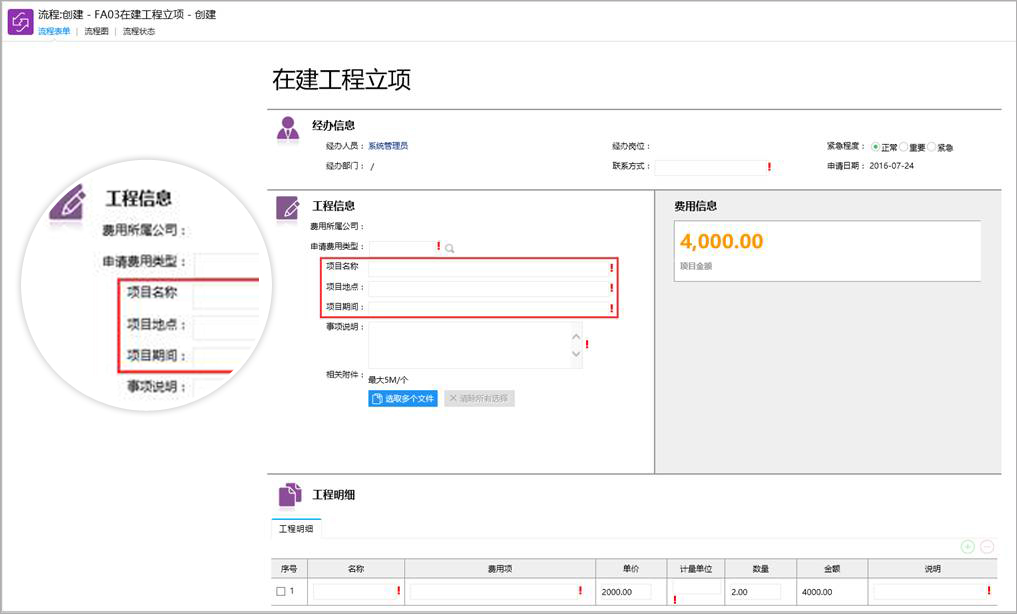Image resolution: width=1017 pixels, height=614 pixels.
Task: Add a row with the green plus icon
Action: pyautogui.click(x=967, y=546)
